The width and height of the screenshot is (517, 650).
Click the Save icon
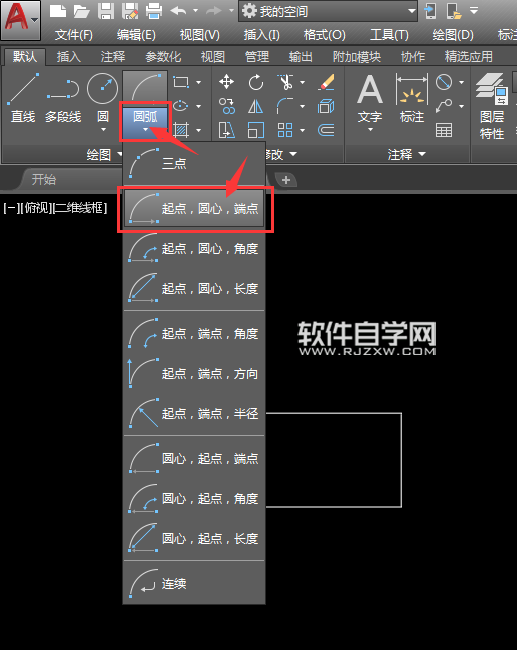[x=106, y=11]
